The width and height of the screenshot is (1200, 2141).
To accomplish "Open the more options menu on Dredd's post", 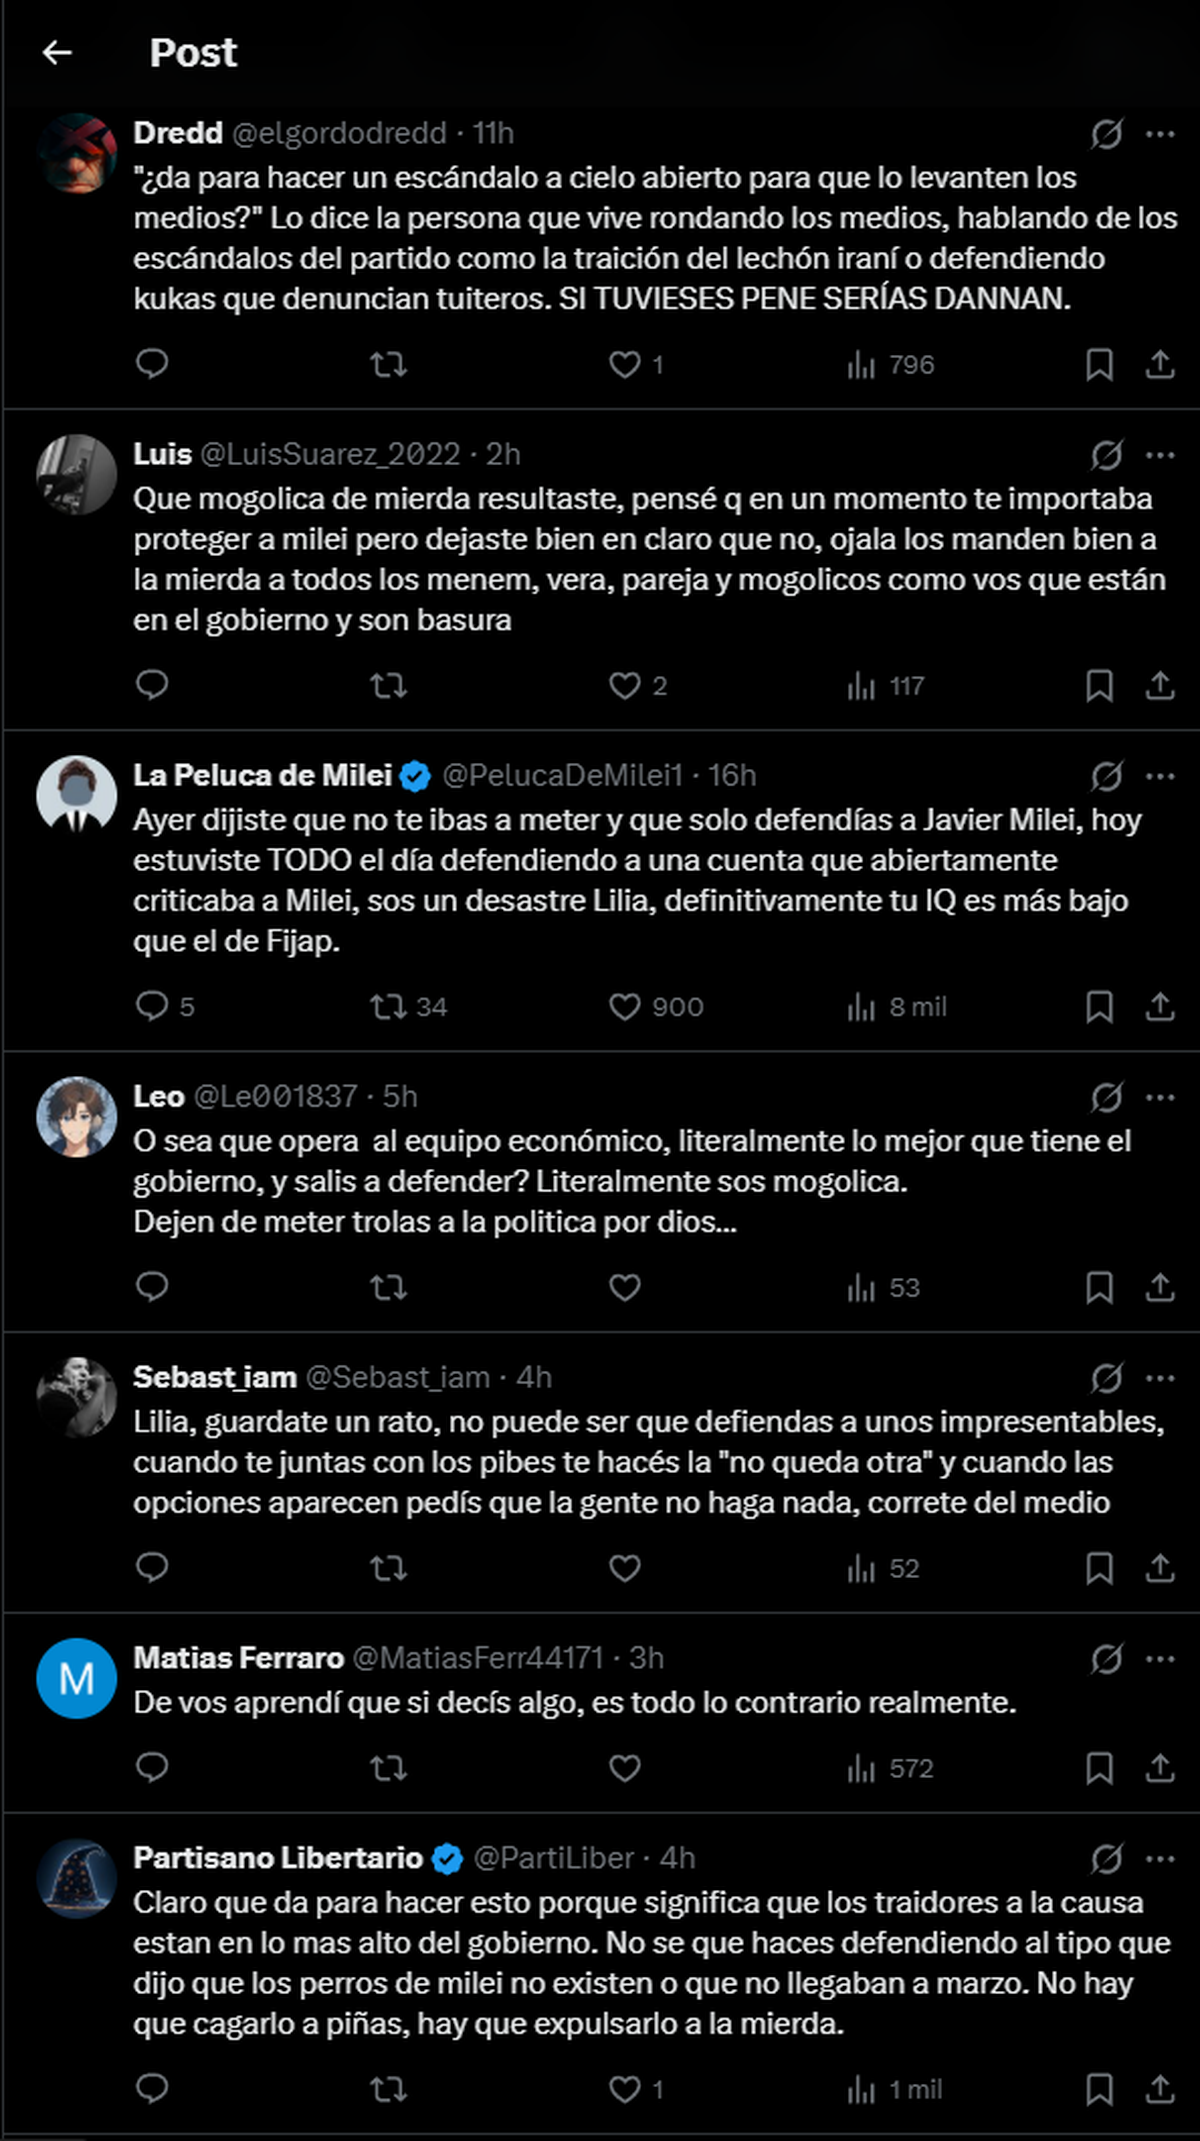I will pyautogui.click(x=1160, y=133).
